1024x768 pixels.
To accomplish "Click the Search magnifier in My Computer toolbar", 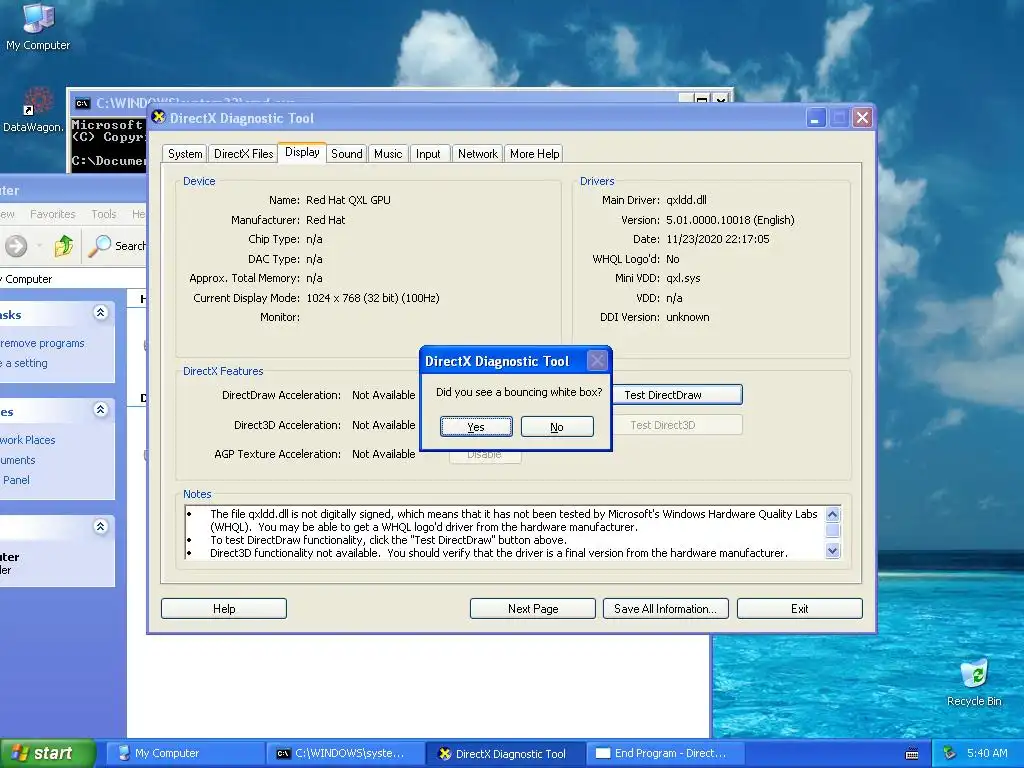I will point(100,246).
